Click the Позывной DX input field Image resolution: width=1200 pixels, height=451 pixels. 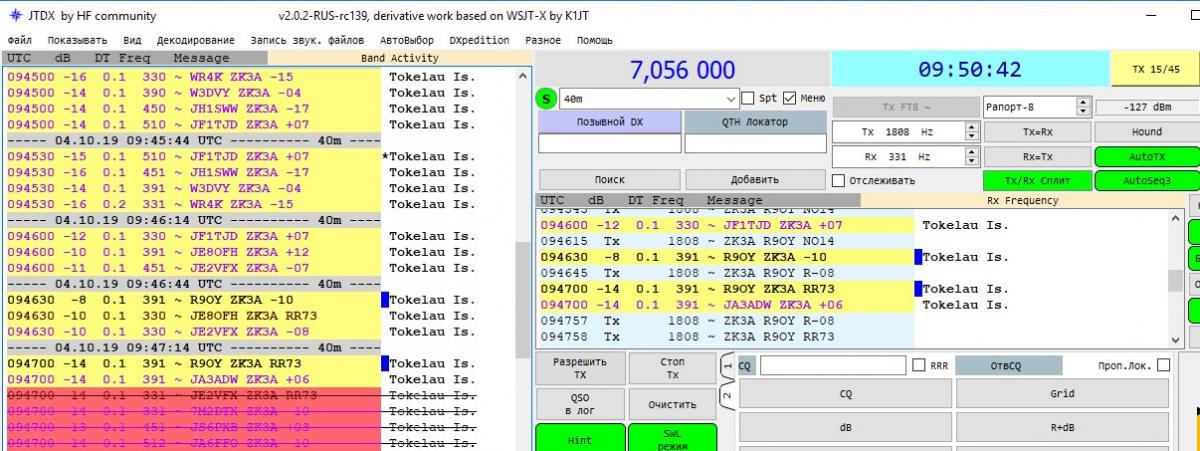click(608, 144)
